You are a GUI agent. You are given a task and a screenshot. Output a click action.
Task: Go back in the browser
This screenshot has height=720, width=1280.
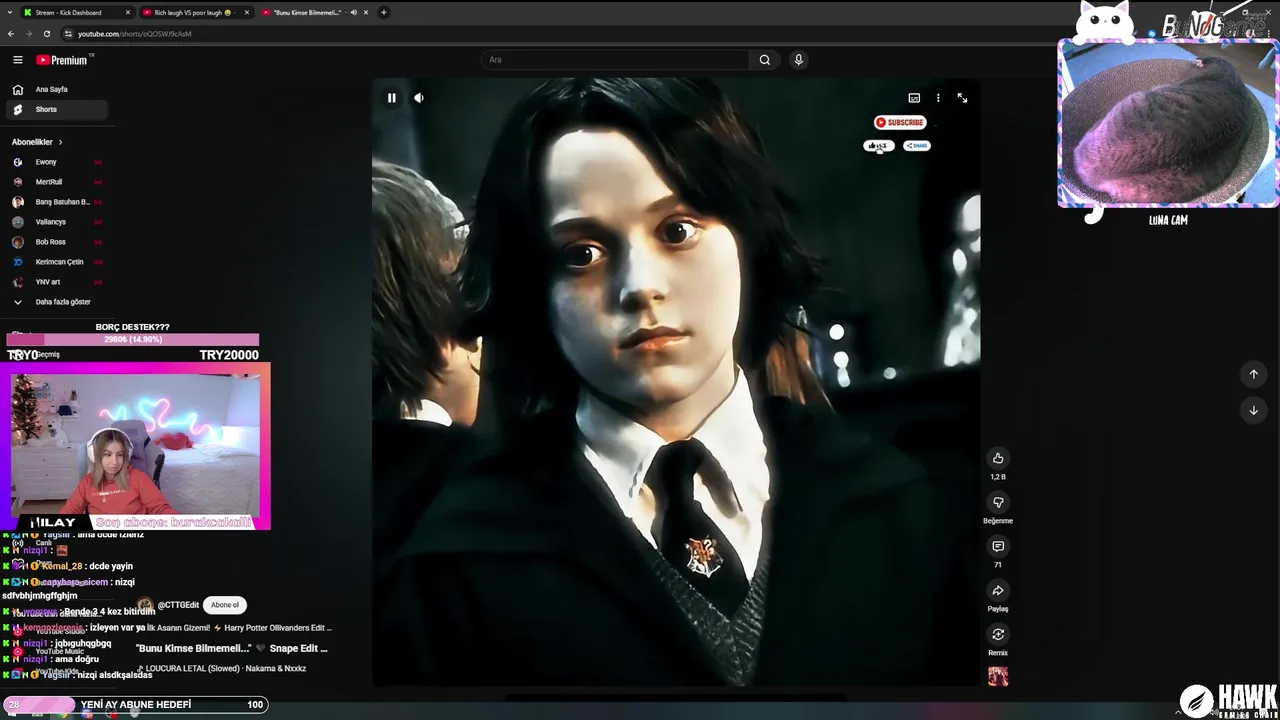pyautogui.click(x=11, y=34)
